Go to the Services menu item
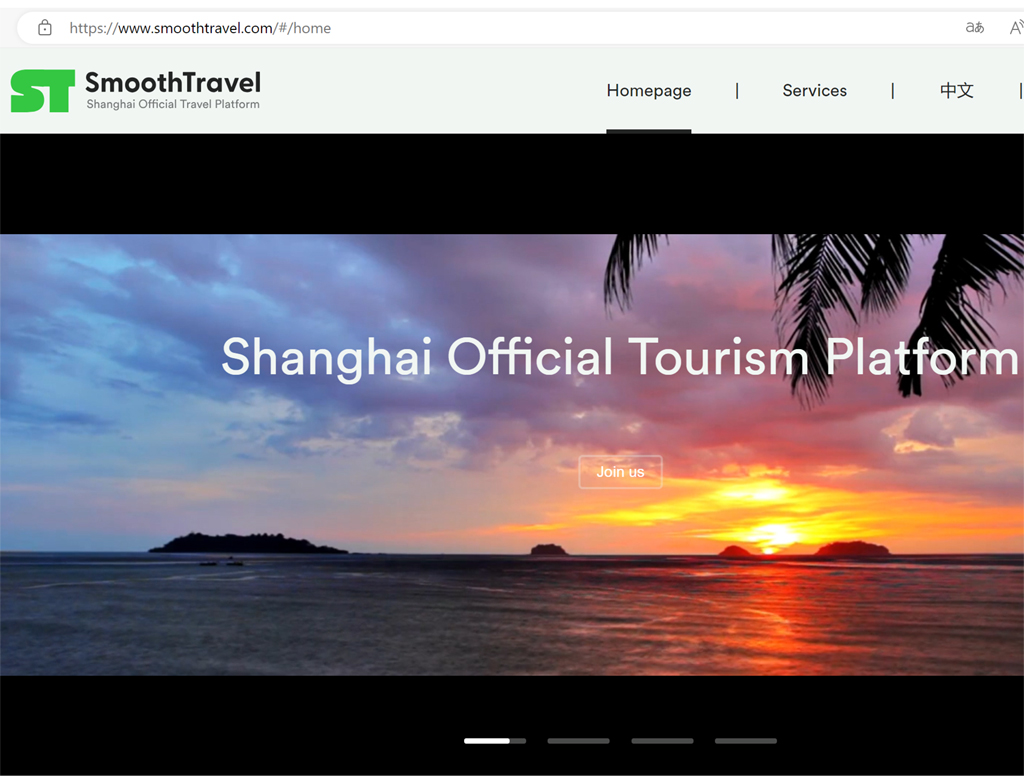 814,91
